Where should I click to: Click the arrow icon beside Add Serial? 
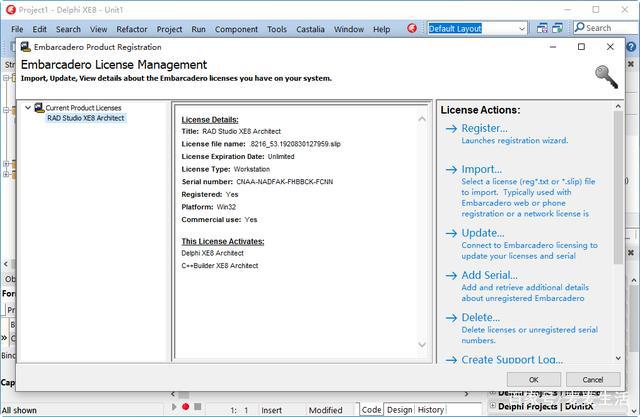pyautogui.click(x=451, y=276)
